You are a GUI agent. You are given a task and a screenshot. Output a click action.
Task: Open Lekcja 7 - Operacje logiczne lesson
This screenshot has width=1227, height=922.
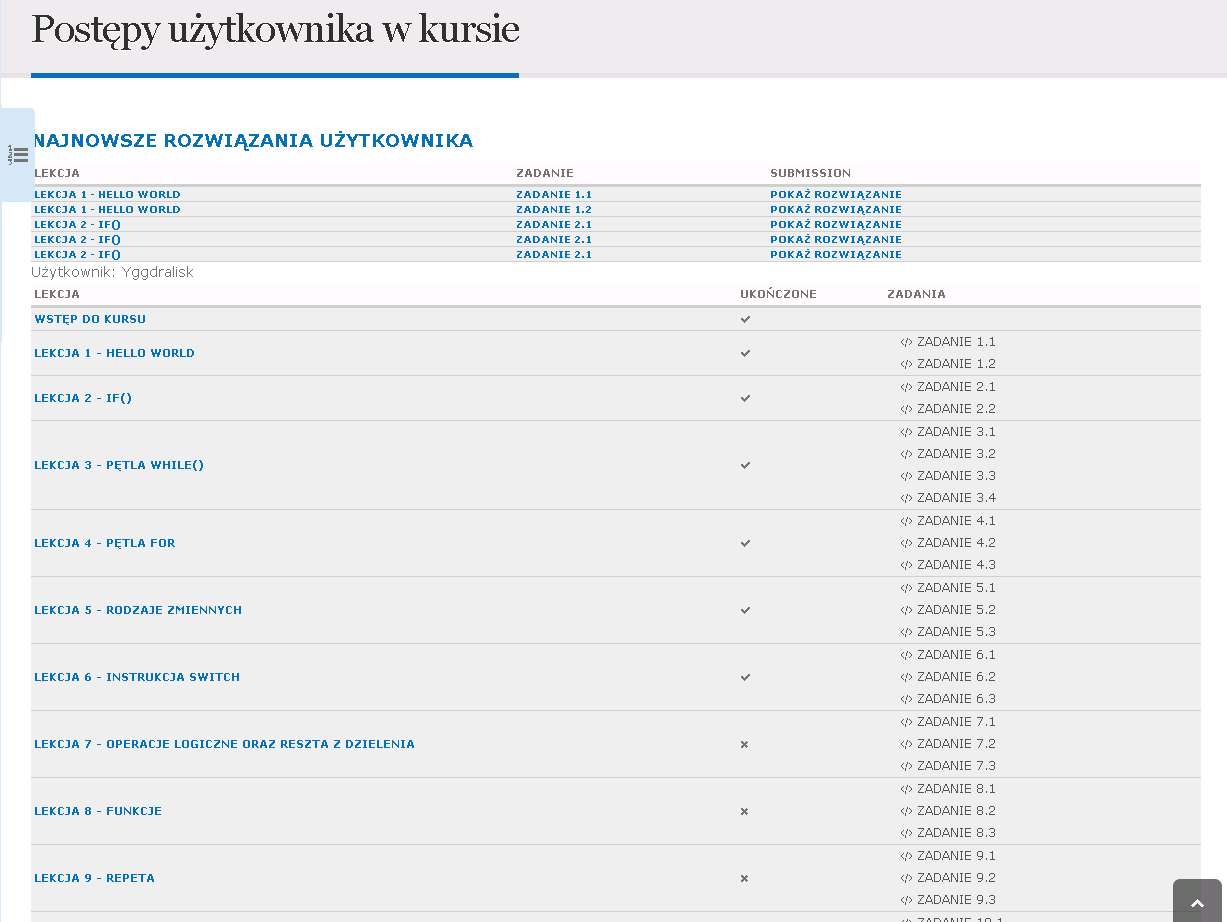224,744
